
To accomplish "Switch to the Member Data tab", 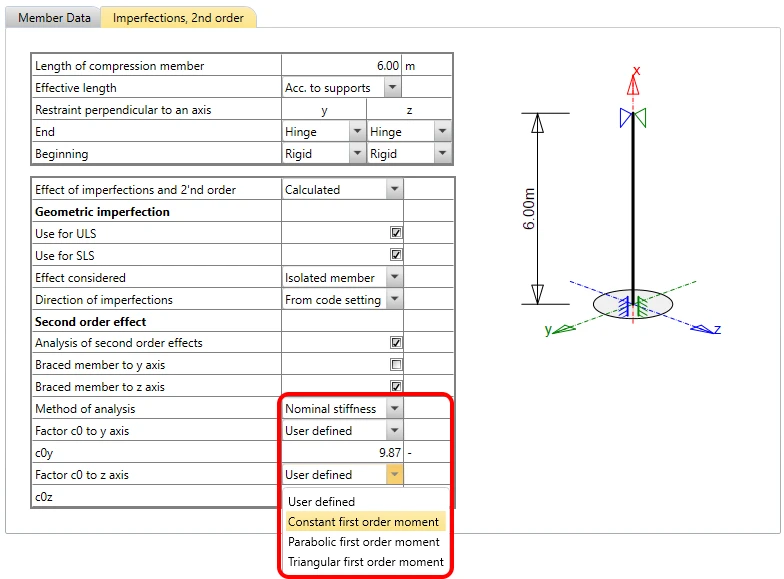I will point(54,18).
